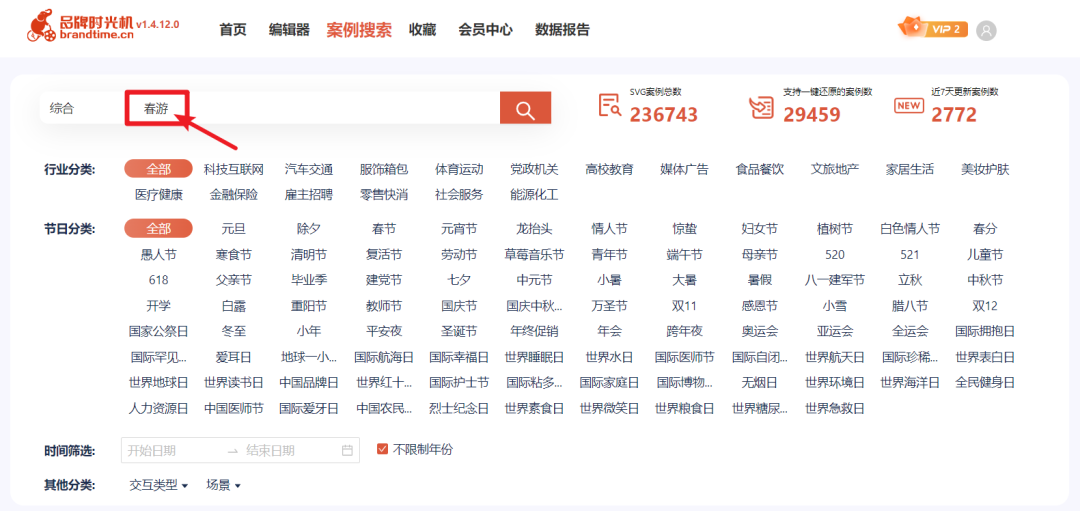
Task: Open the calendar icon in date range
Action: tap(347, 451)
